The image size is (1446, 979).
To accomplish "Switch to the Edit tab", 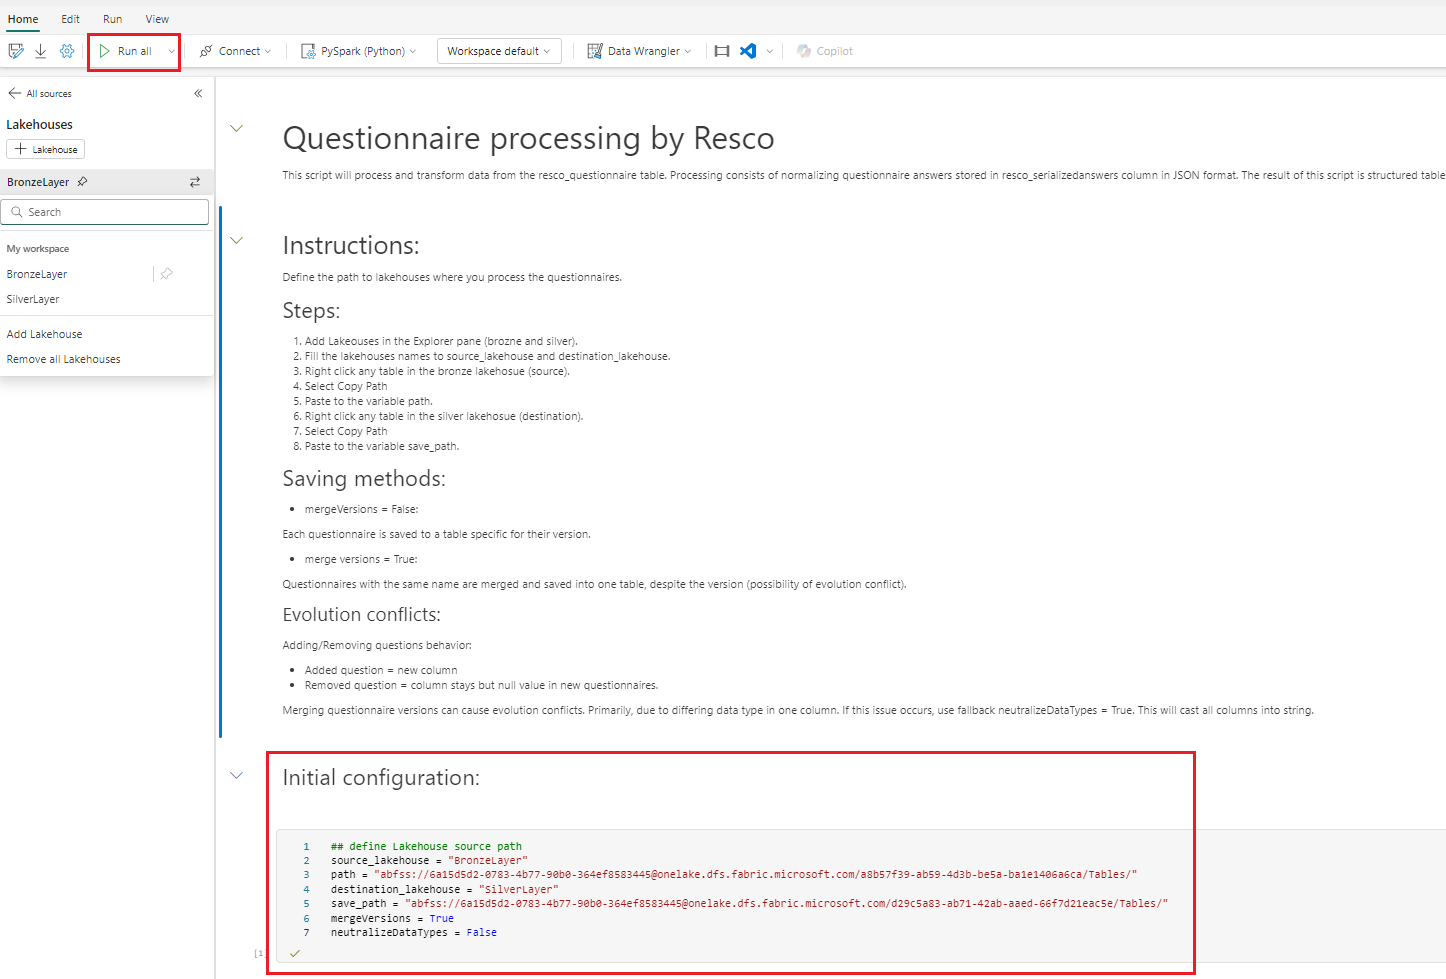I will [70, 19].
